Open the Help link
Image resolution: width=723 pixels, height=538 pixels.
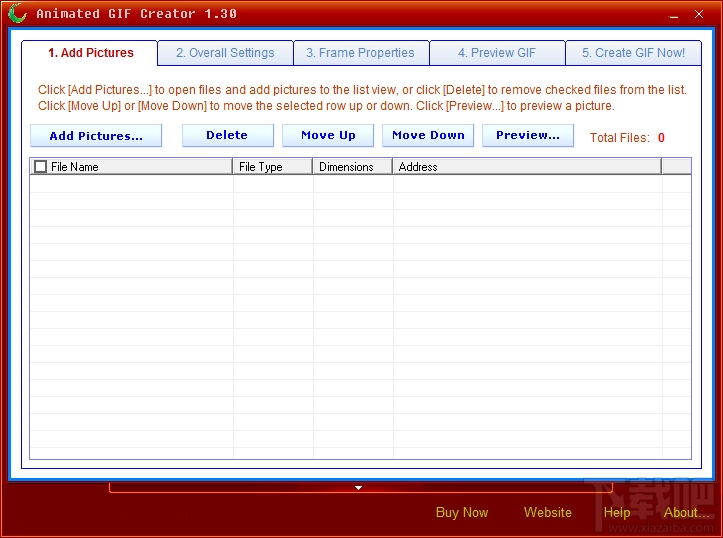point(617,512)
